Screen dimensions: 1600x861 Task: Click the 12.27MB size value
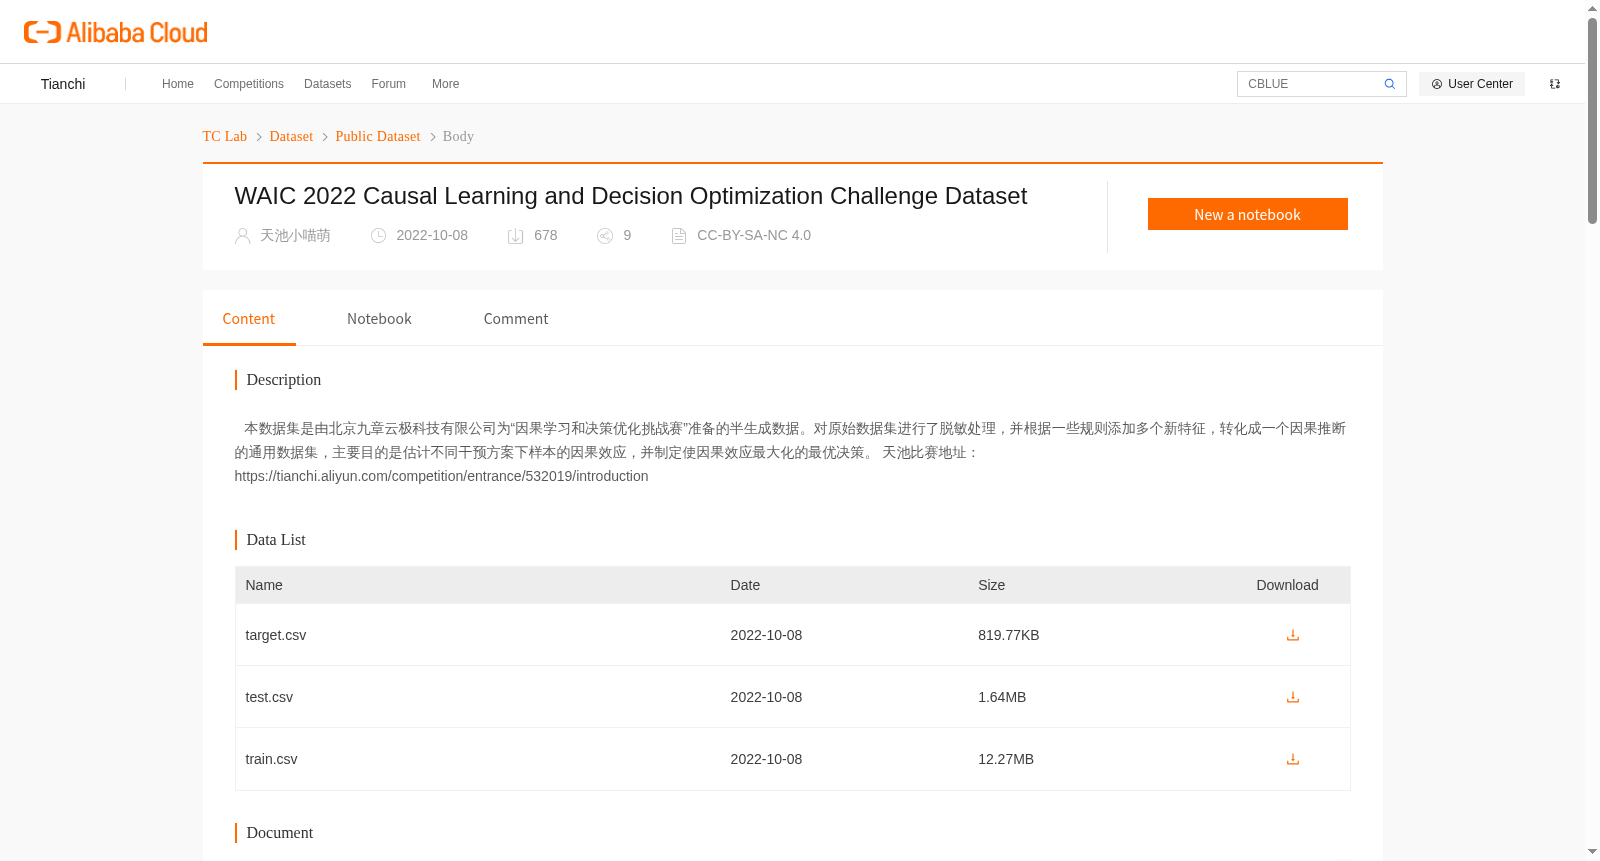(x=1006, y=759)
